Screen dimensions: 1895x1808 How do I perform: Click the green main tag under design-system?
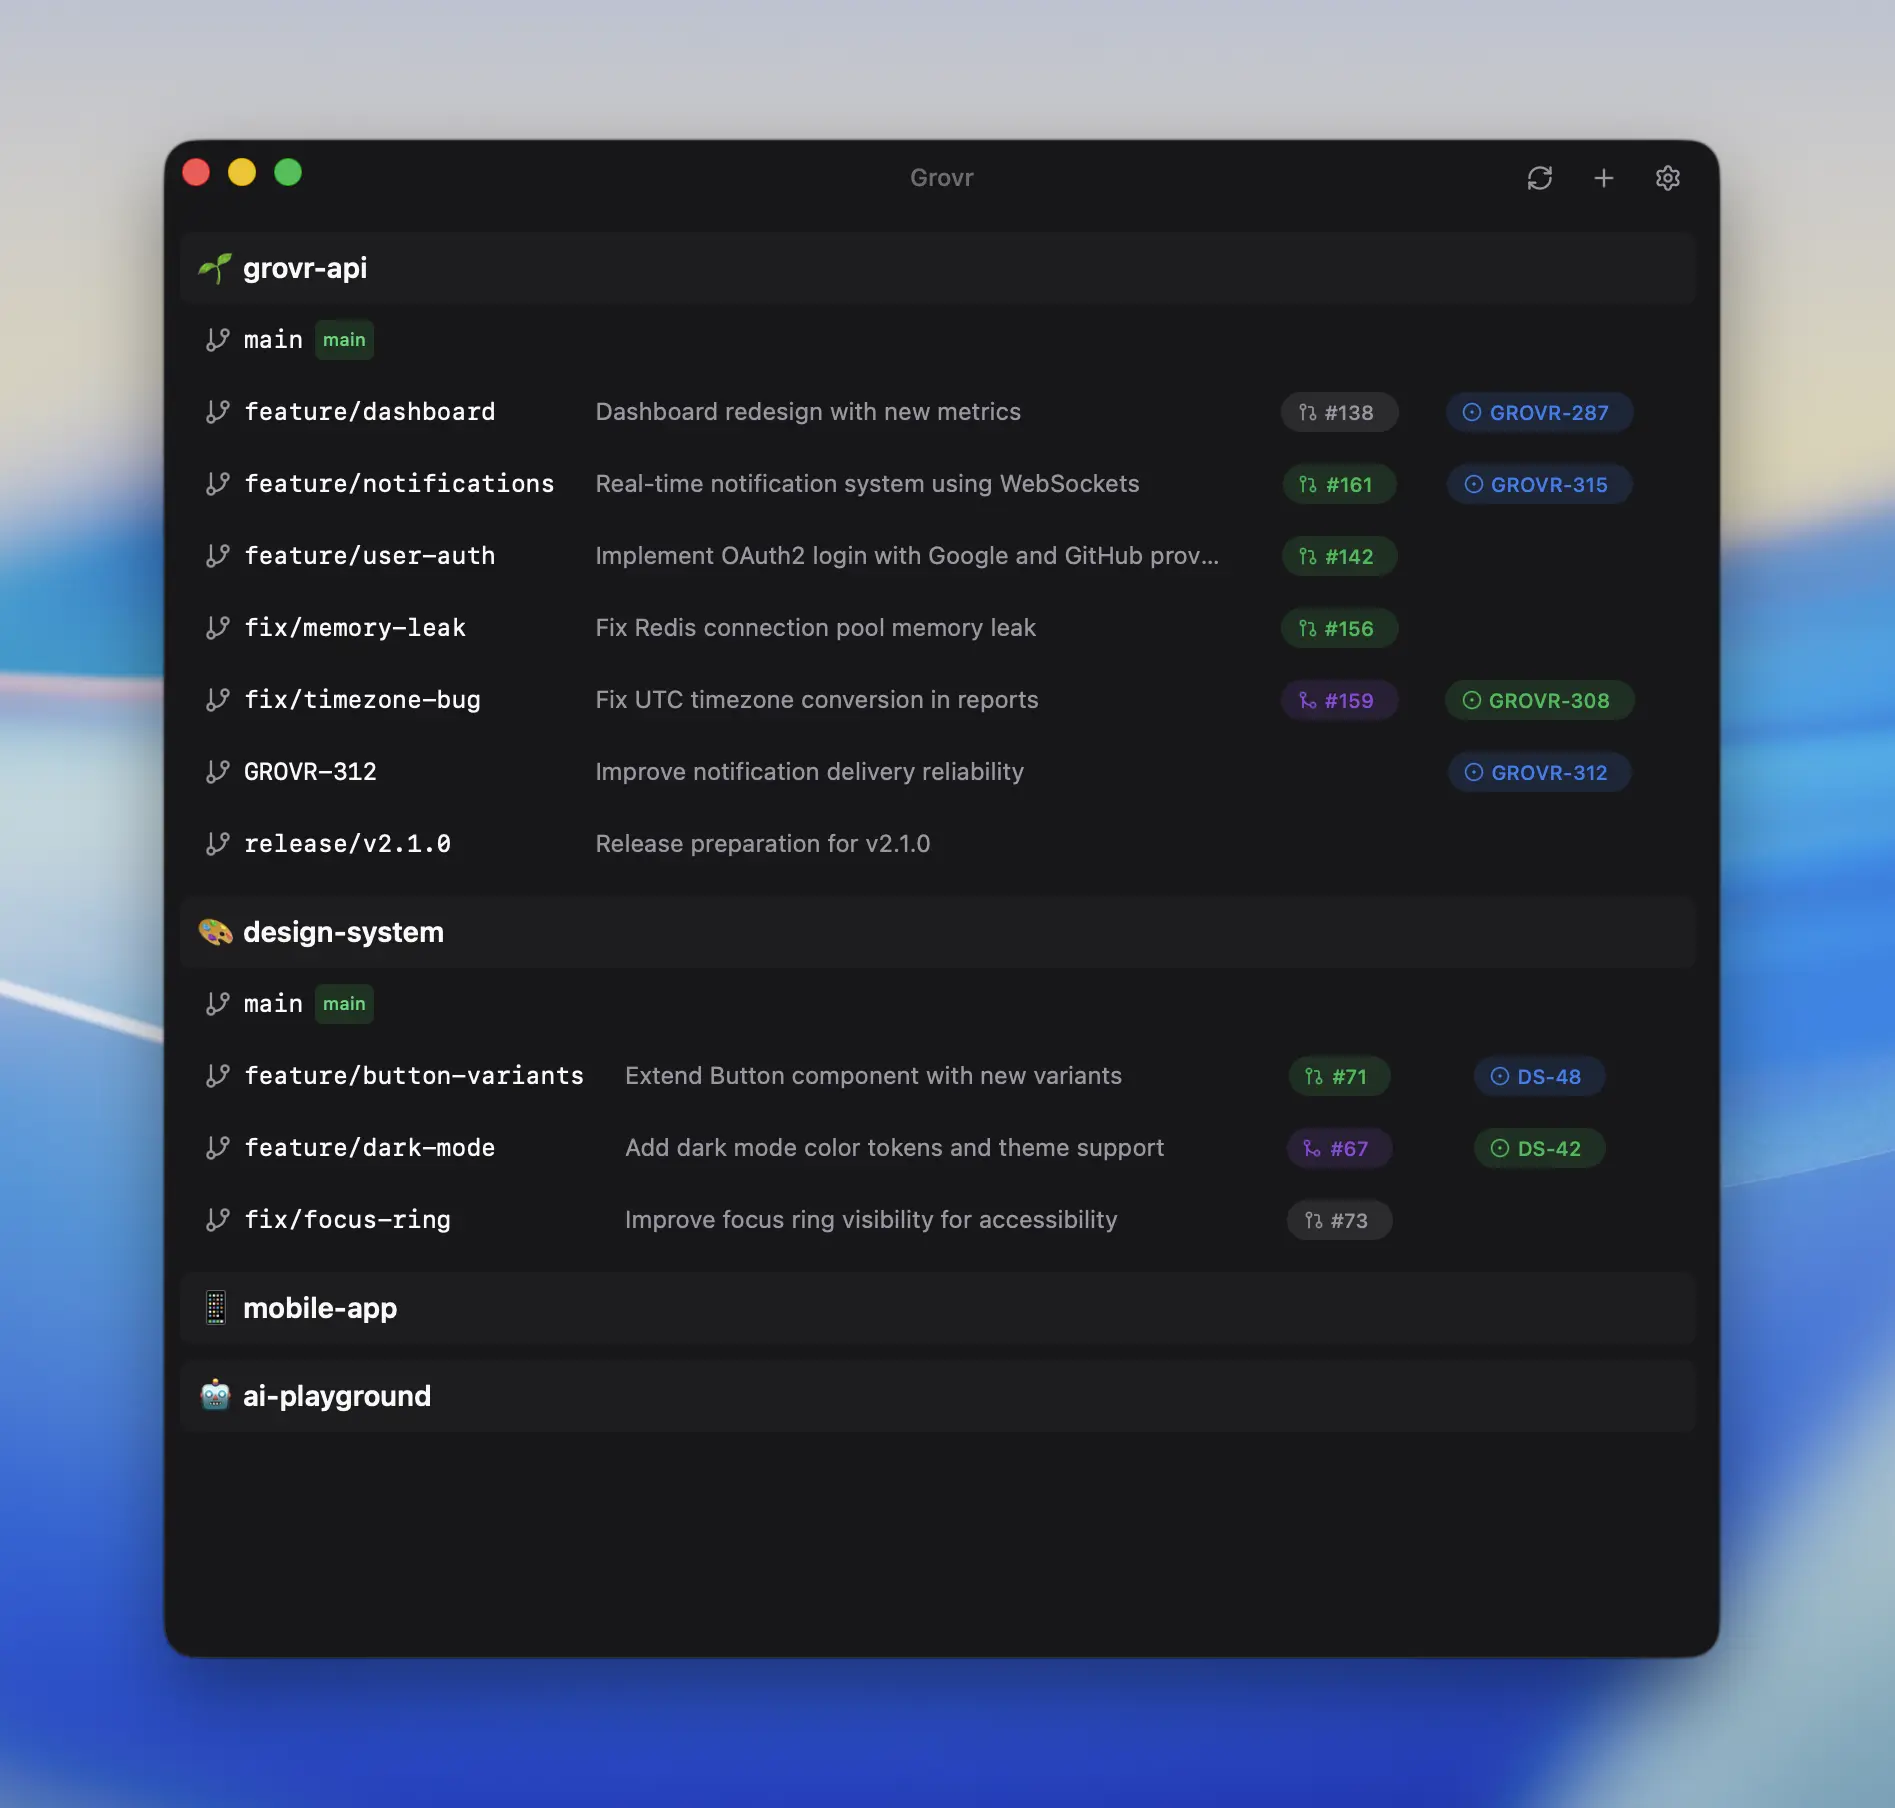coord(344,1004)
